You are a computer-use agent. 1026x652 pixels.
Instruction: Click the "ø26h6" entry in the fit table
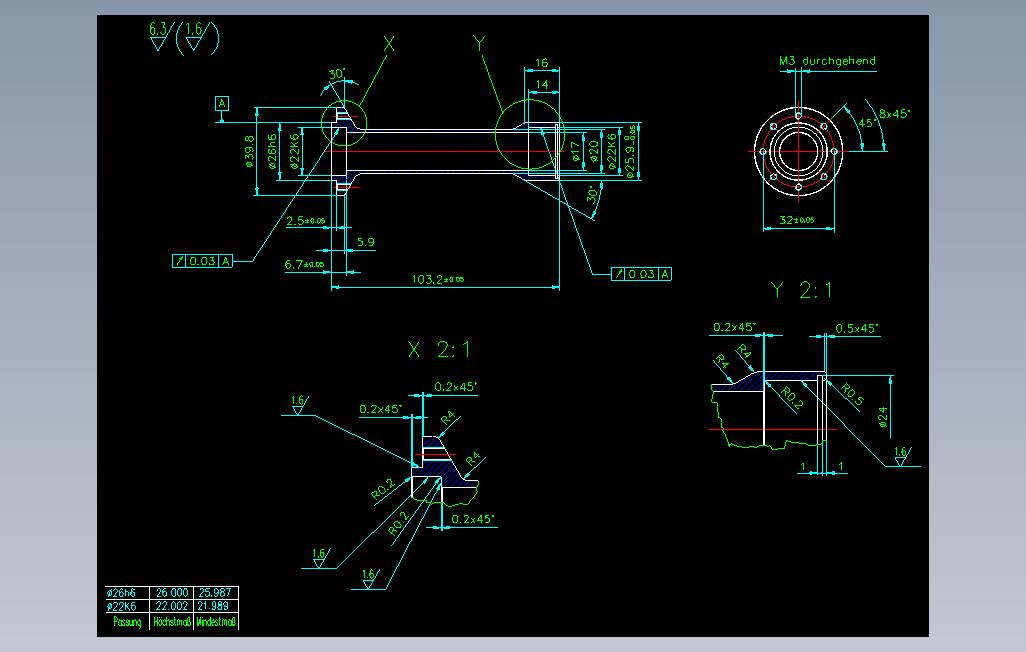(122, 593)
